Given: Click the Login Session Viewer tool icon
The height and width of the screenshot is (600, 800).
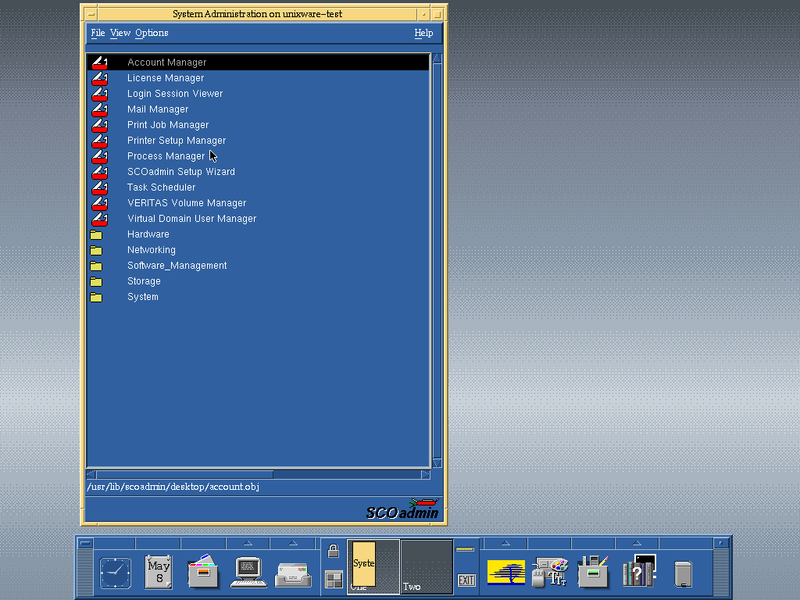Looking at the screenshot, I should (x=99, y=94).
